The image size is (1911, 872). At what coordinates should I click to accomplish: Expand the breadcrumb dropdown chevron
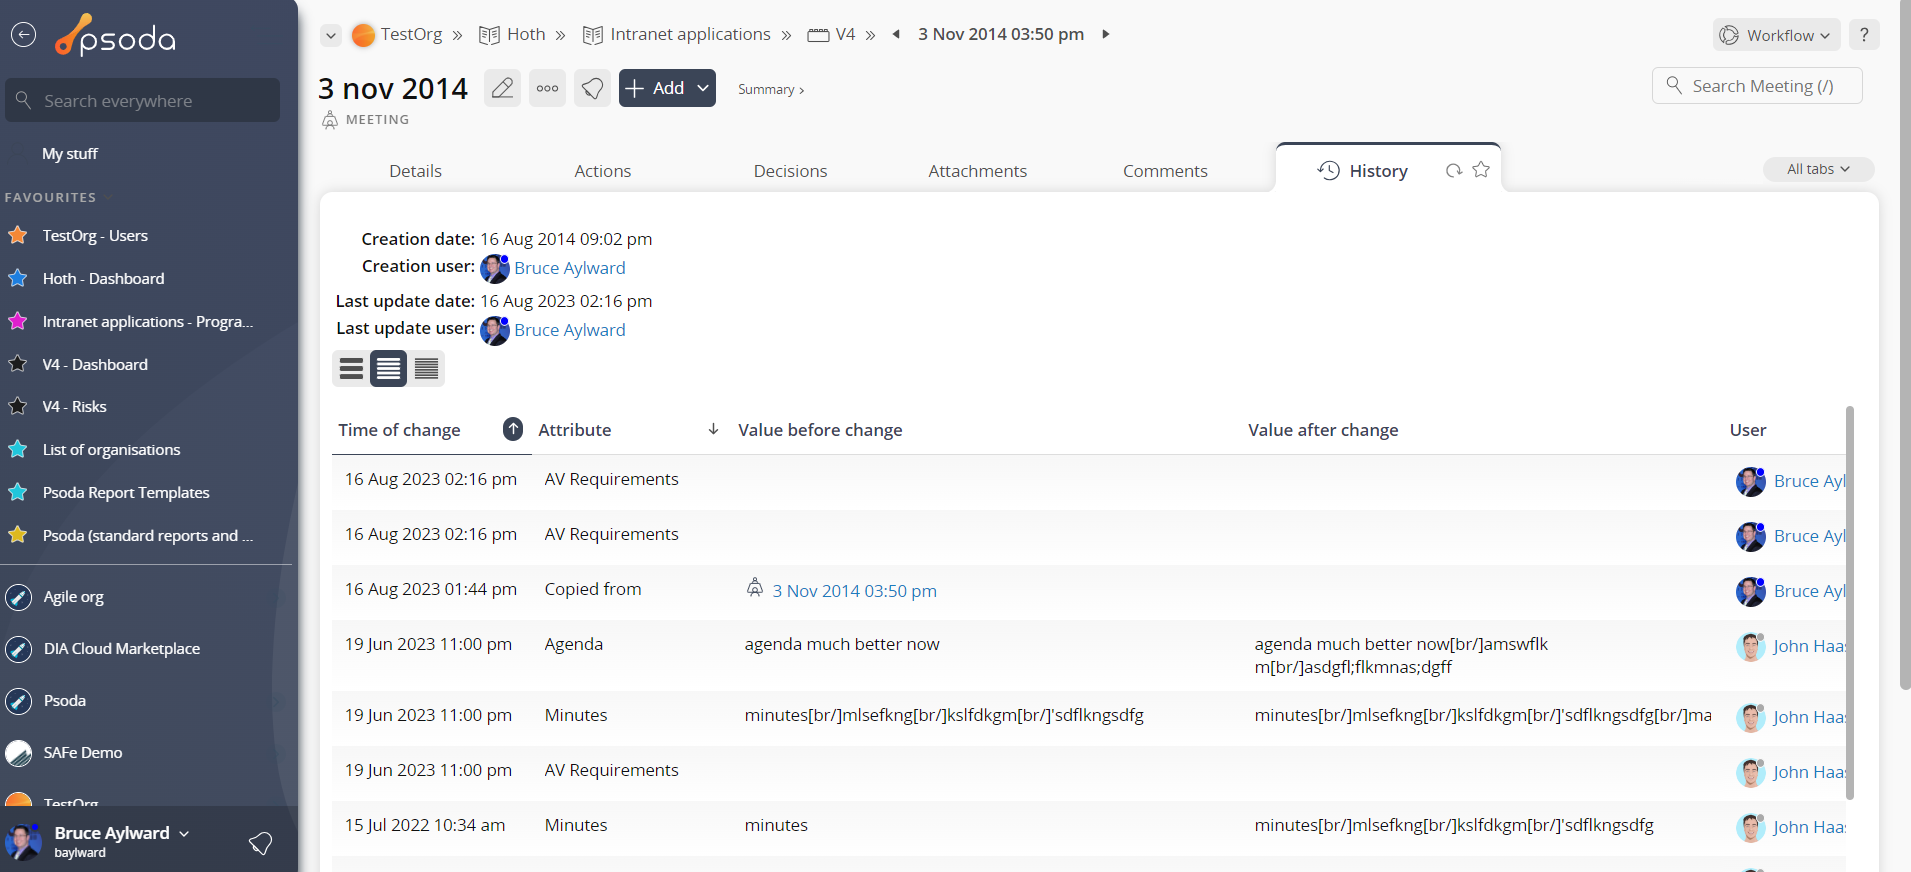pyautogui.click(x=331, y=35)
